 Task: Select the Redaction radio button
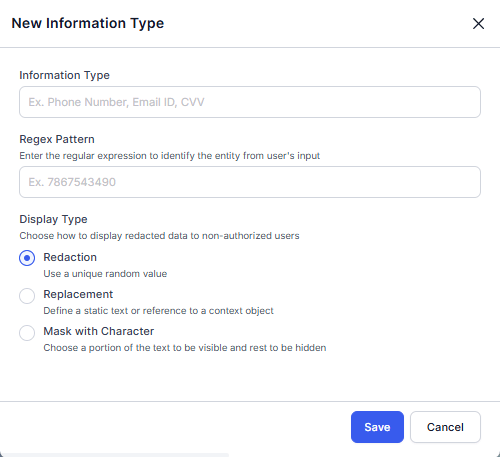pyautogui.click(x=27, y=258)
